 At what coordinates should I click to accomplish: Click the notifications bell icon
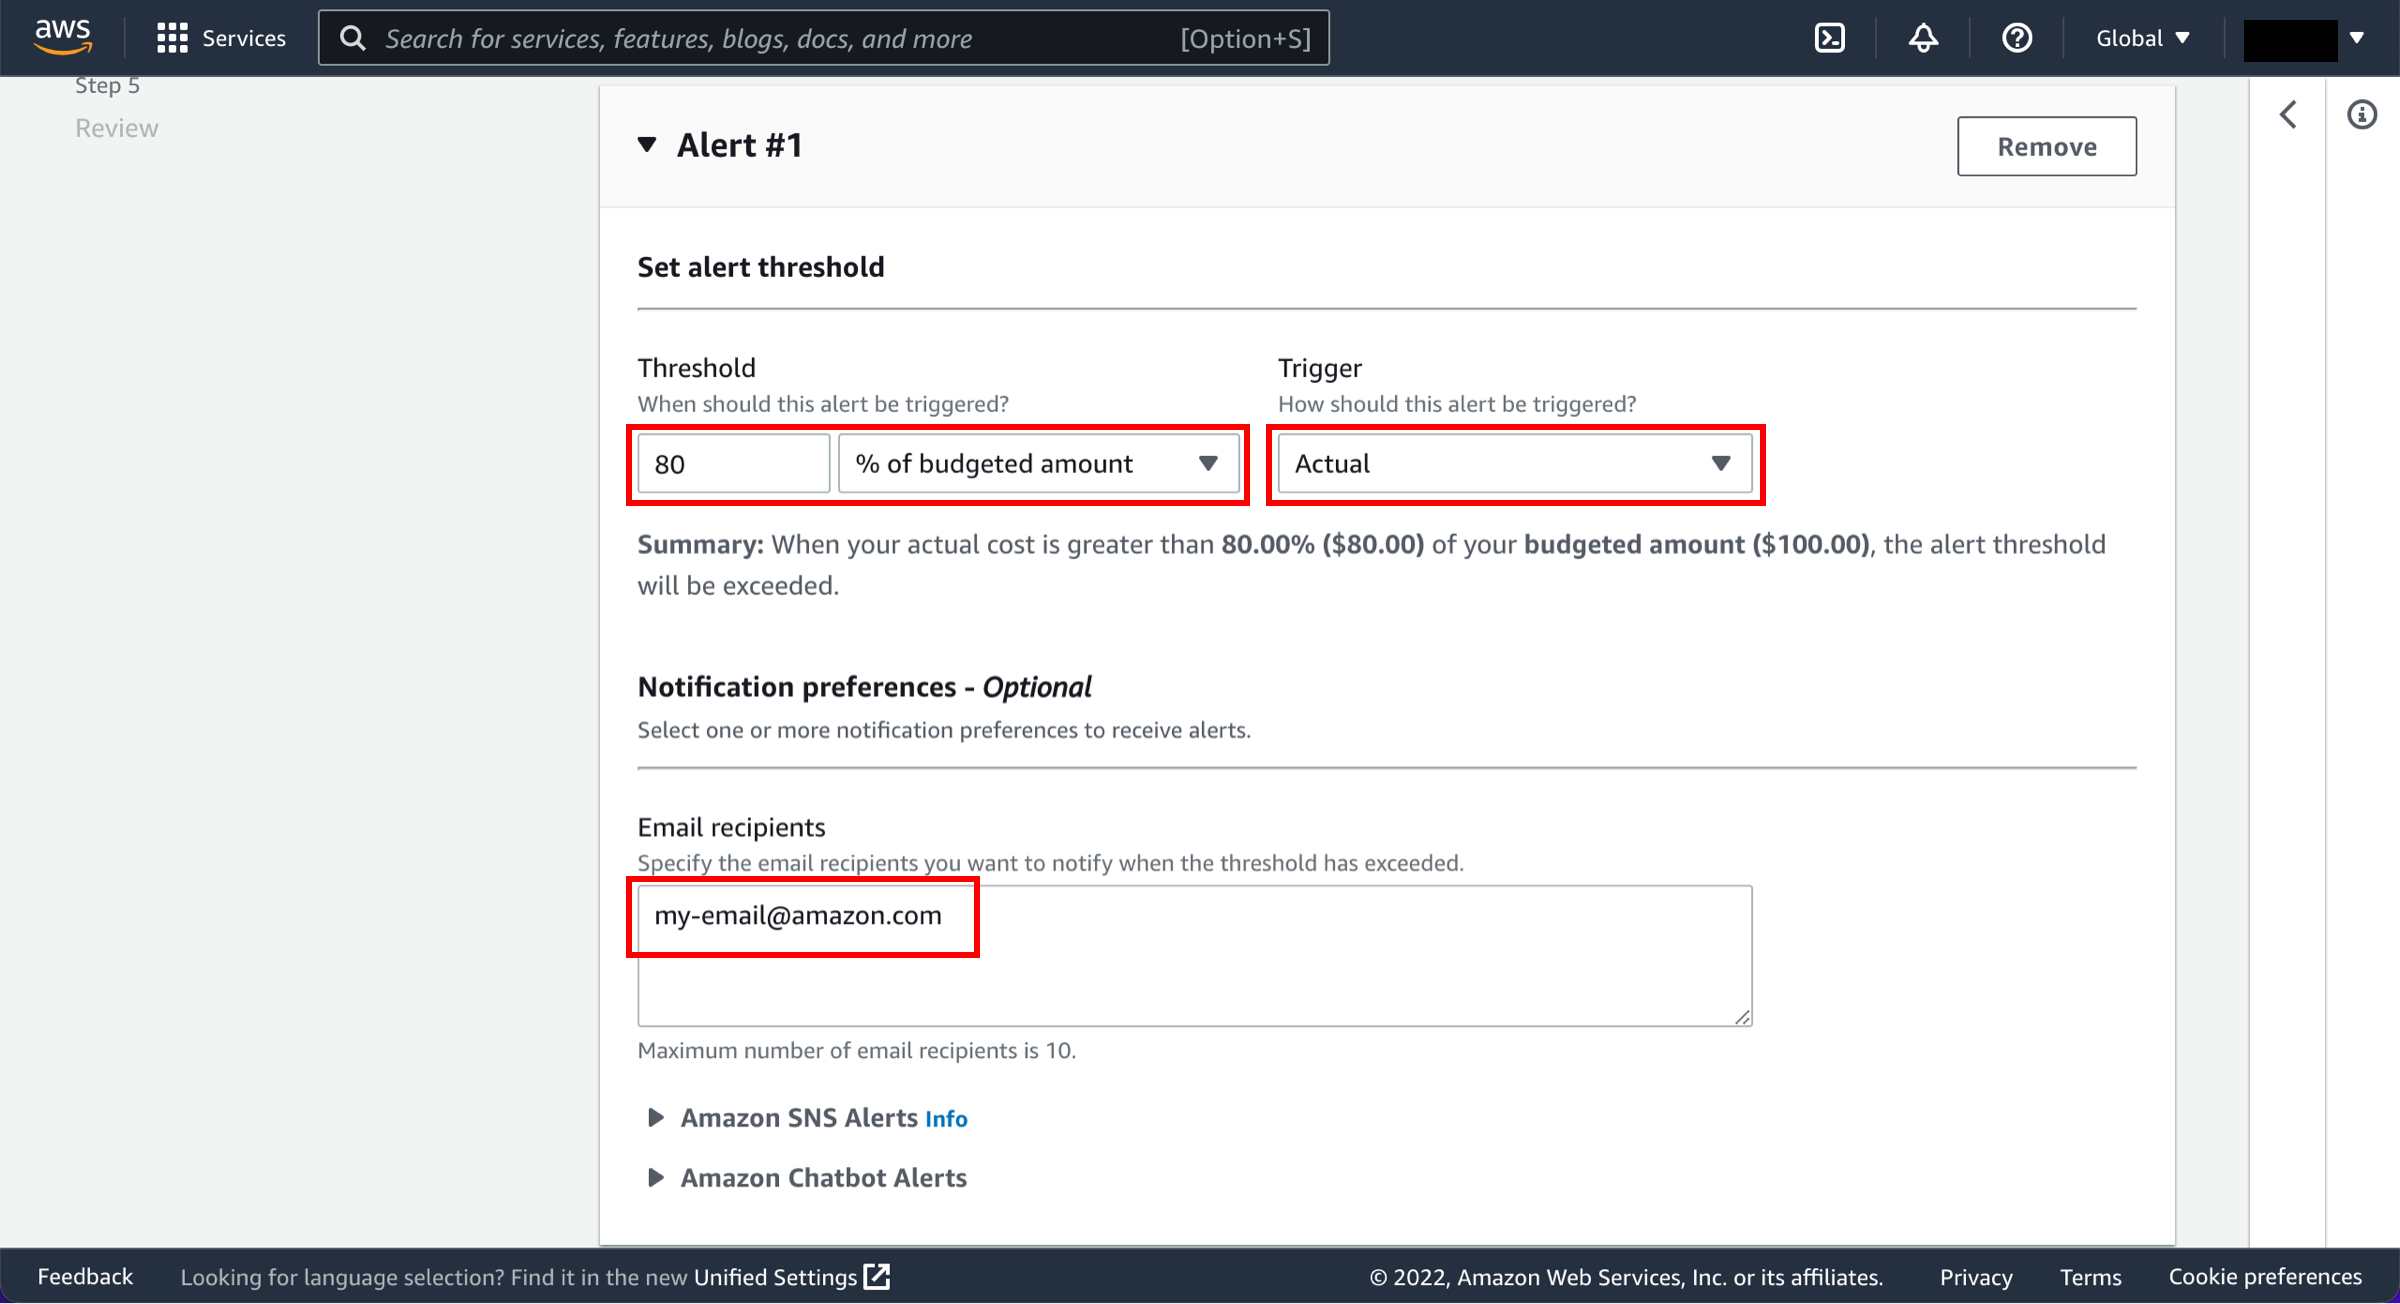[1923, 37]
